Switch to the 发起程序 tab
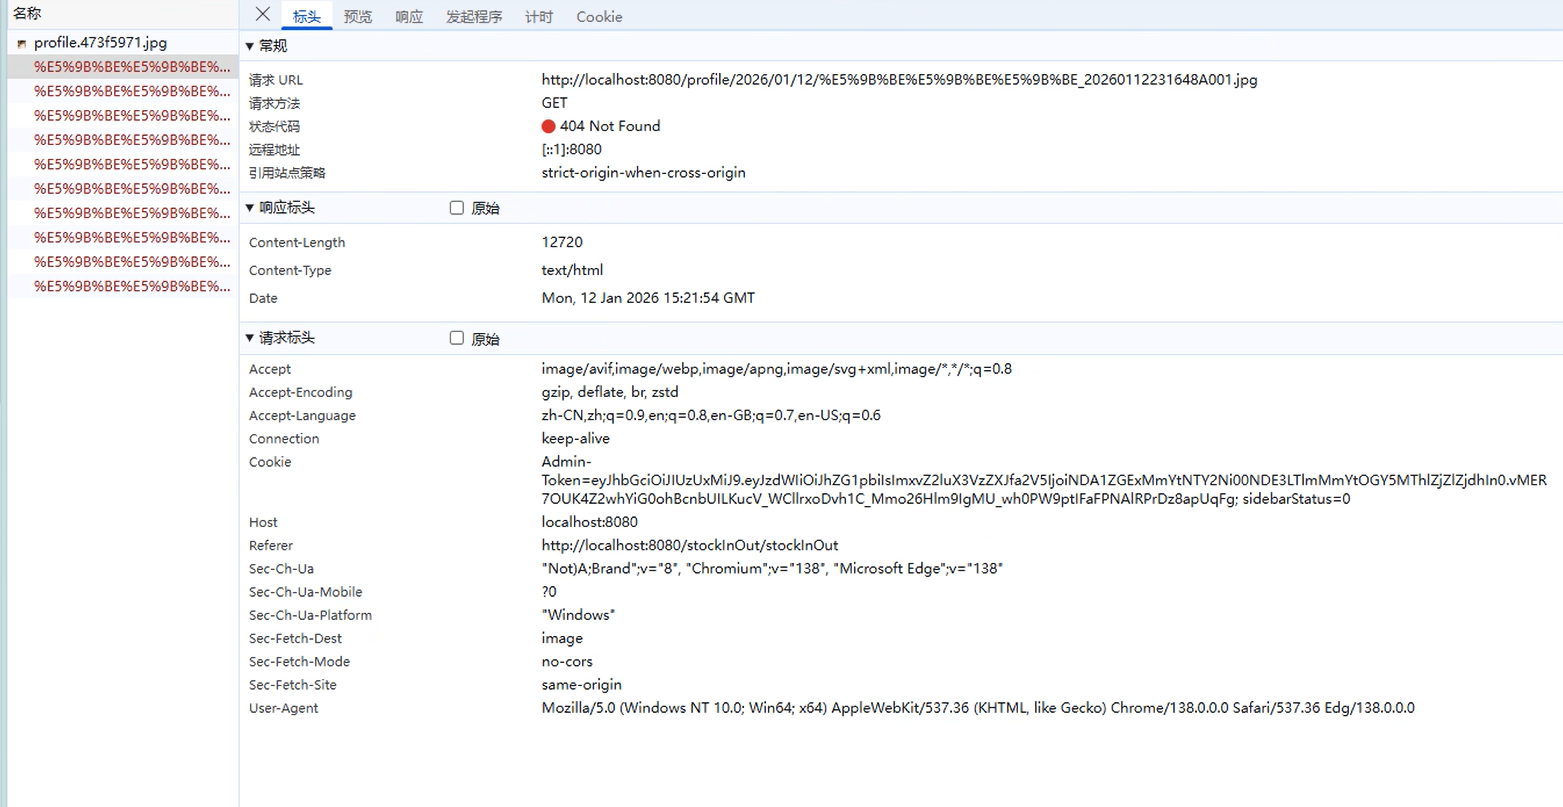This screenshot has height=807, width=1563. coord(474,17)
